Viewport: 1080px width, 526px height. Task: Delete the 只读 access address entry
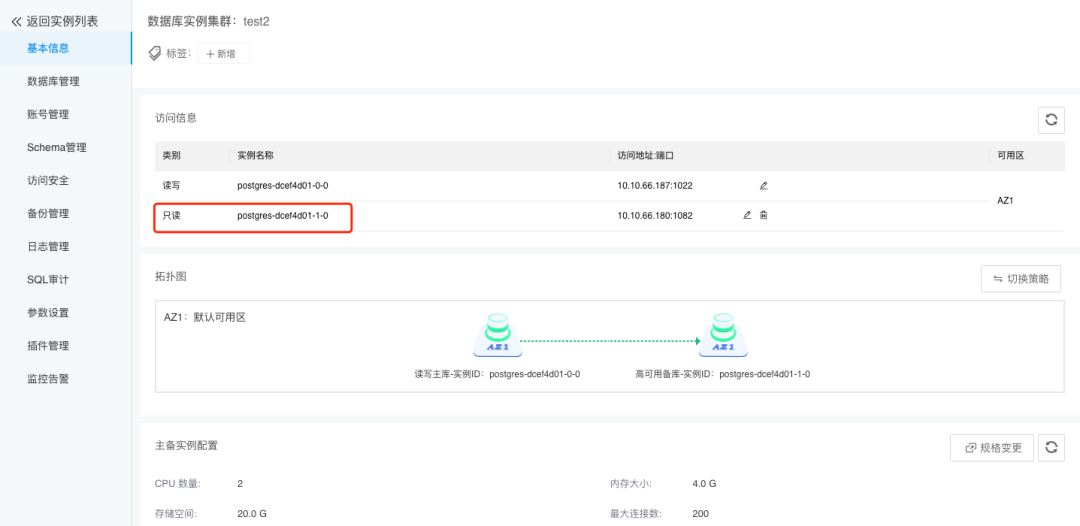(x=763, y=215)
